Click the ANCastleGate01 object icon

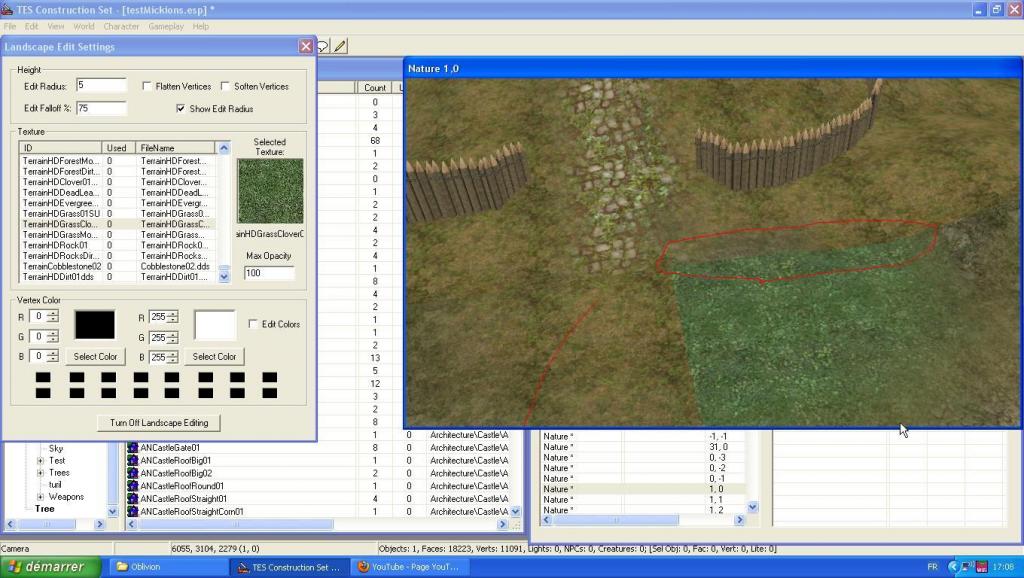[x=133, y=447]
